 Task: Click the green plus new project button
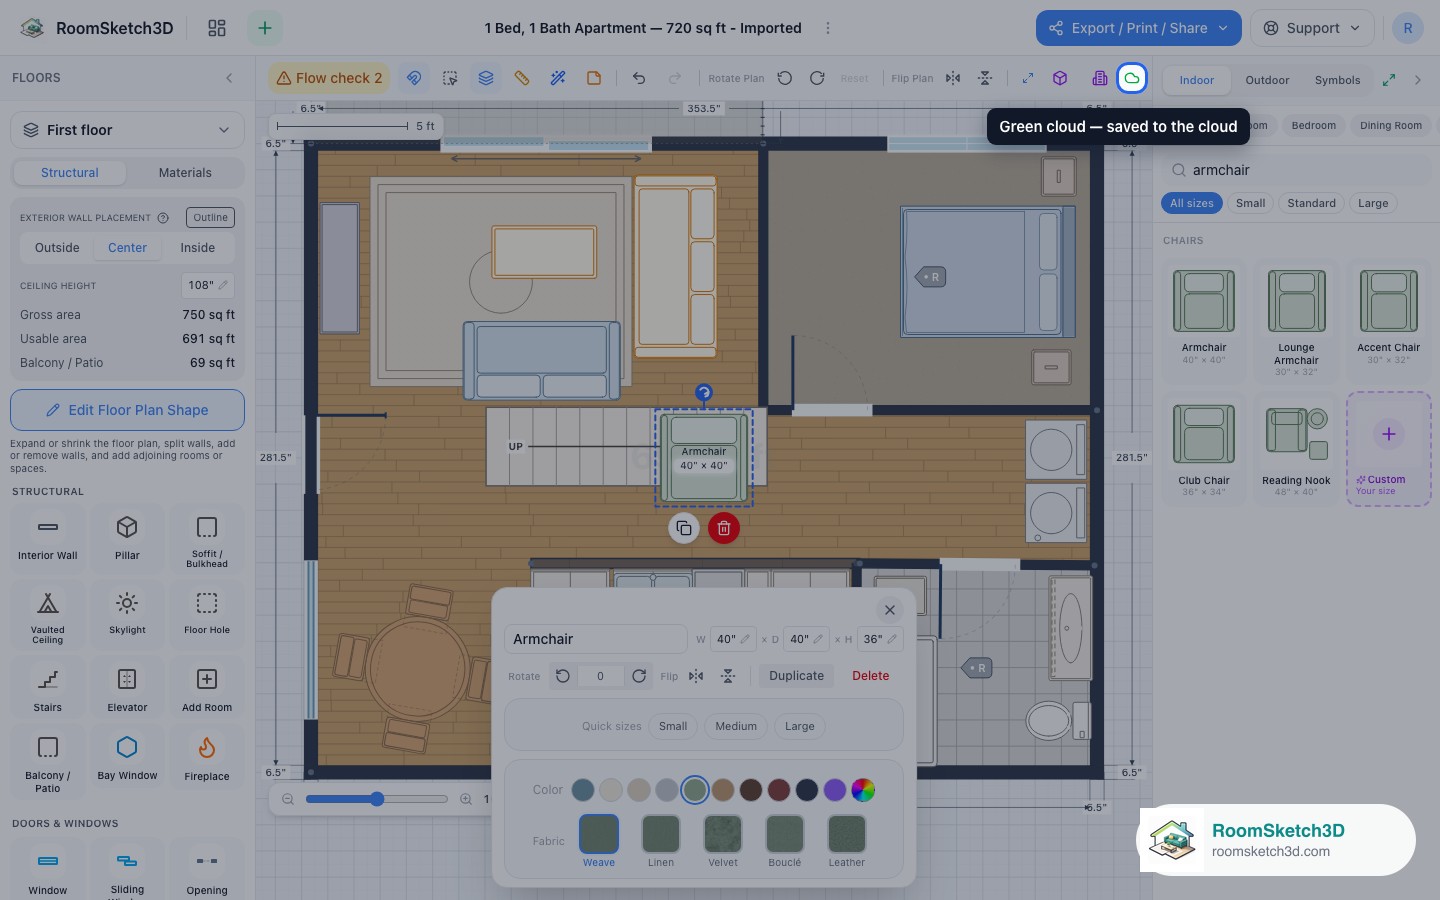pos(265,28)
